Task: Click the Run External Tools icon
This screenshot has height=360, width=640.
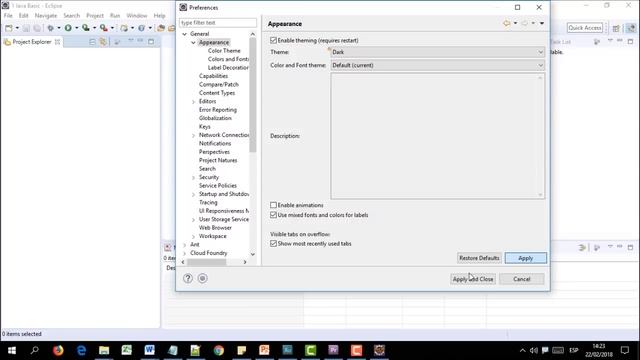Action: coord(104,28)
